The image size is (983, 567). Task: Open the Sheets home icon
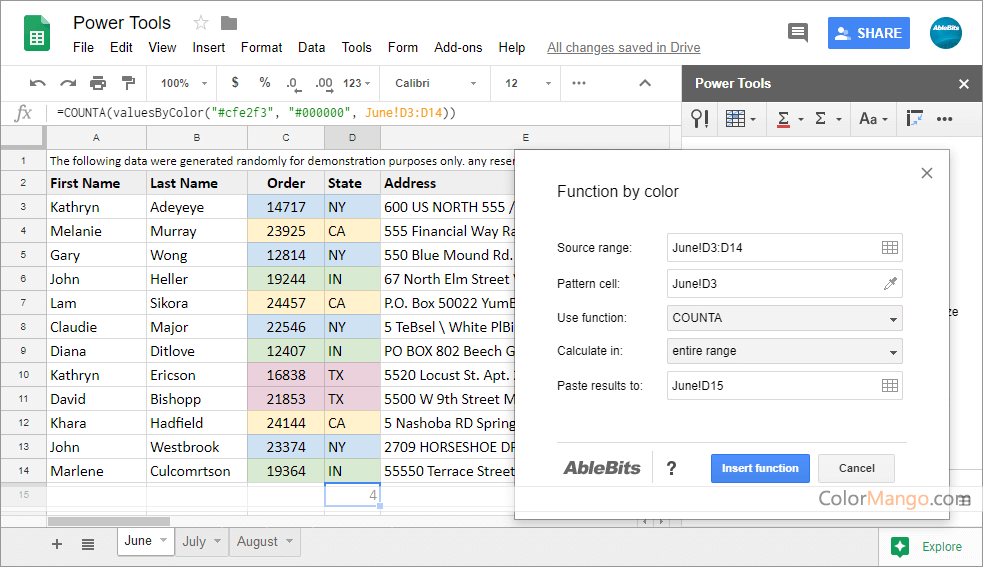click(37, 33)
